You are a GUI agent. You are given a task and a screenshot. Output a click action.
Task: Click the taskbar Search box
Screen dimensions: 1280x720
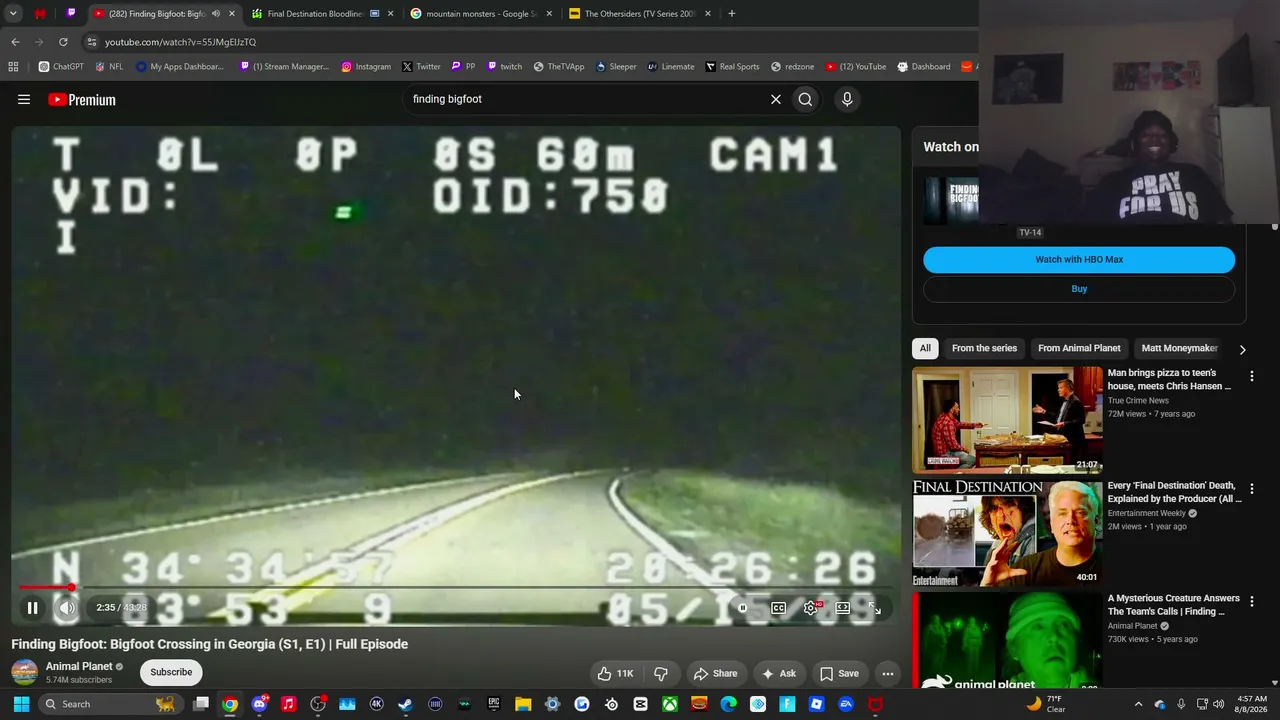point(110,704)
